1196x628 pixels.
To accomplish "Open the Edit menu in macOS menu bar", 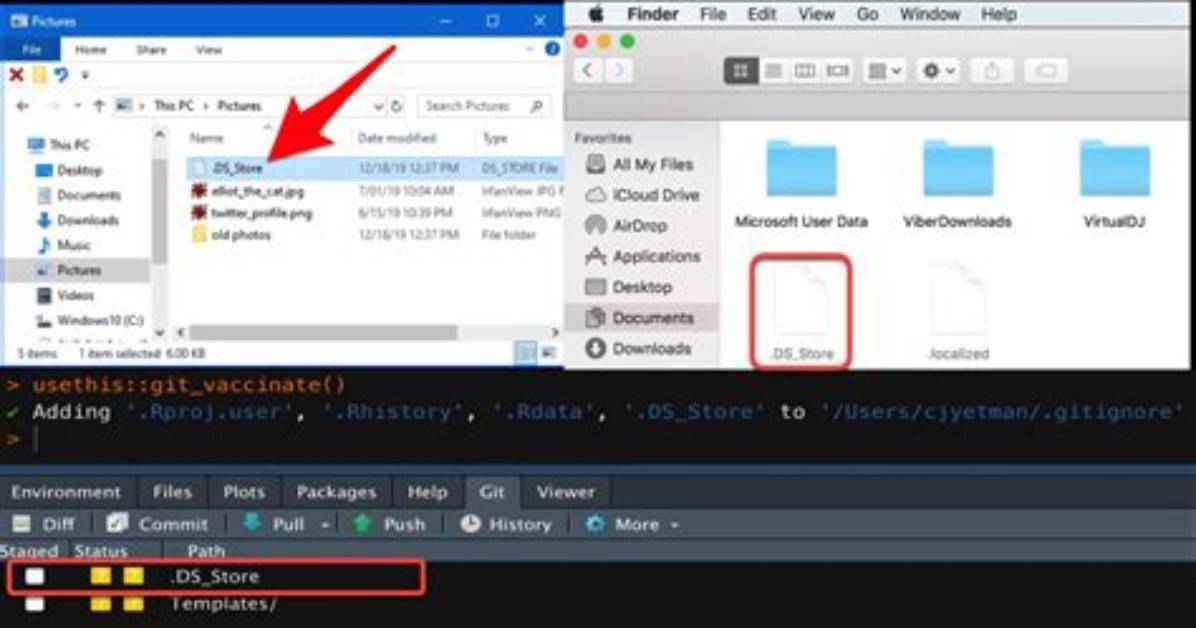I will click(761, 14).
